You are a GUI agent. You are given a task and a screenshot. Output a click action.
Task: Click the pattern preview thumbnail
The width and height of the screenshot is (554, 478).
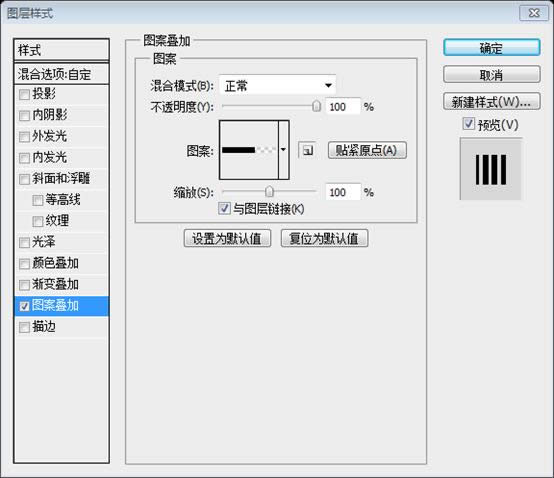pos(249,150)
